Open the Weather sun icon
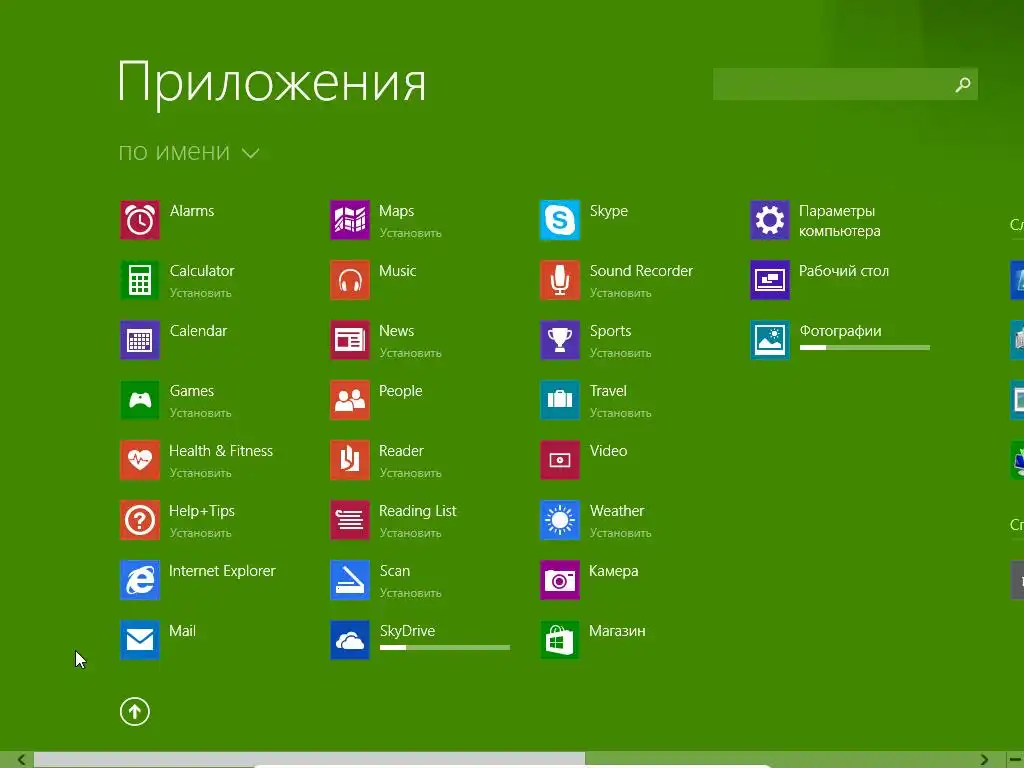The image size is (1024, 768). [560, 520]
